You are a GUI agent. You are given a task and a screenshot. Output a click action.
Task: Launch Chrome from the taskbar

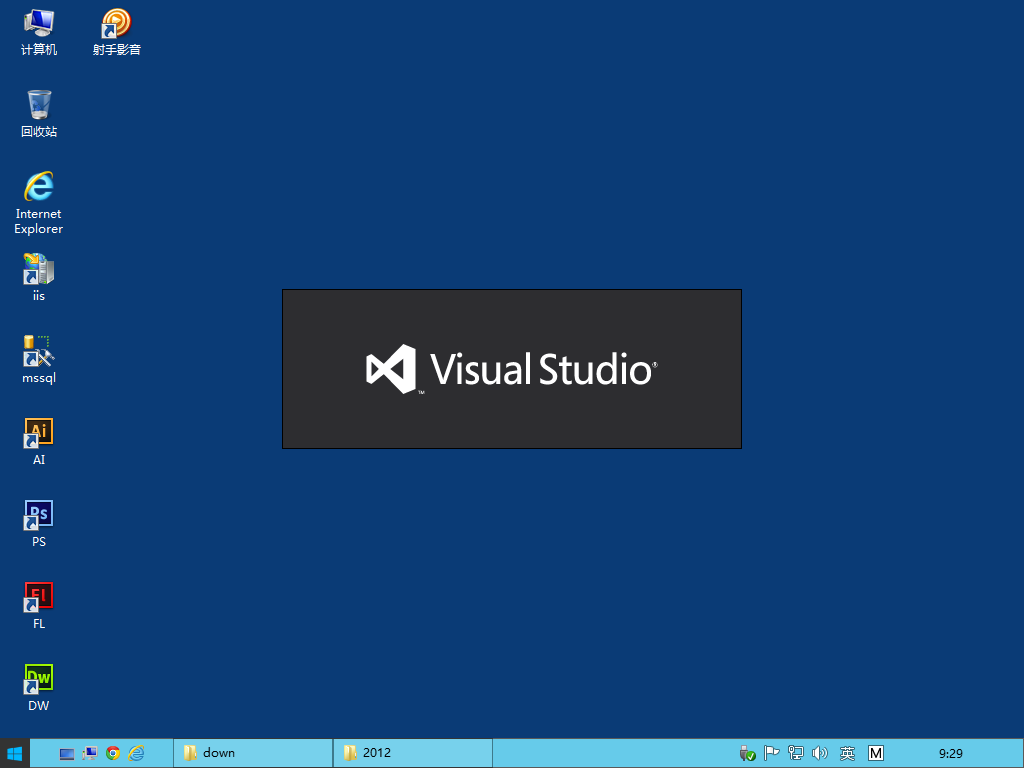[x=113, y=754]
